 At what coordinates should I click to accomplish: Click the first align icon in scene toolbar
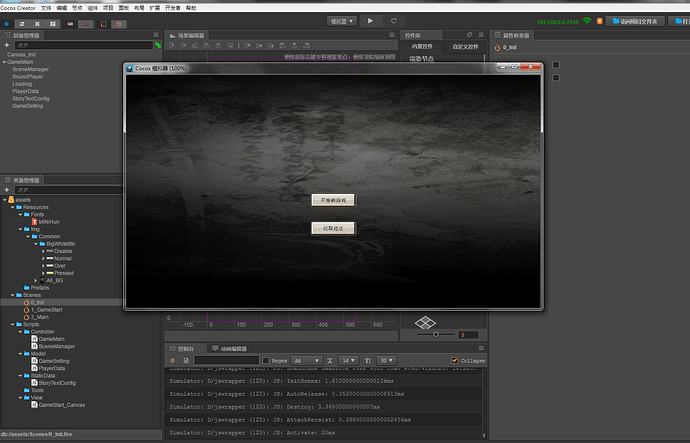point(172,45)
